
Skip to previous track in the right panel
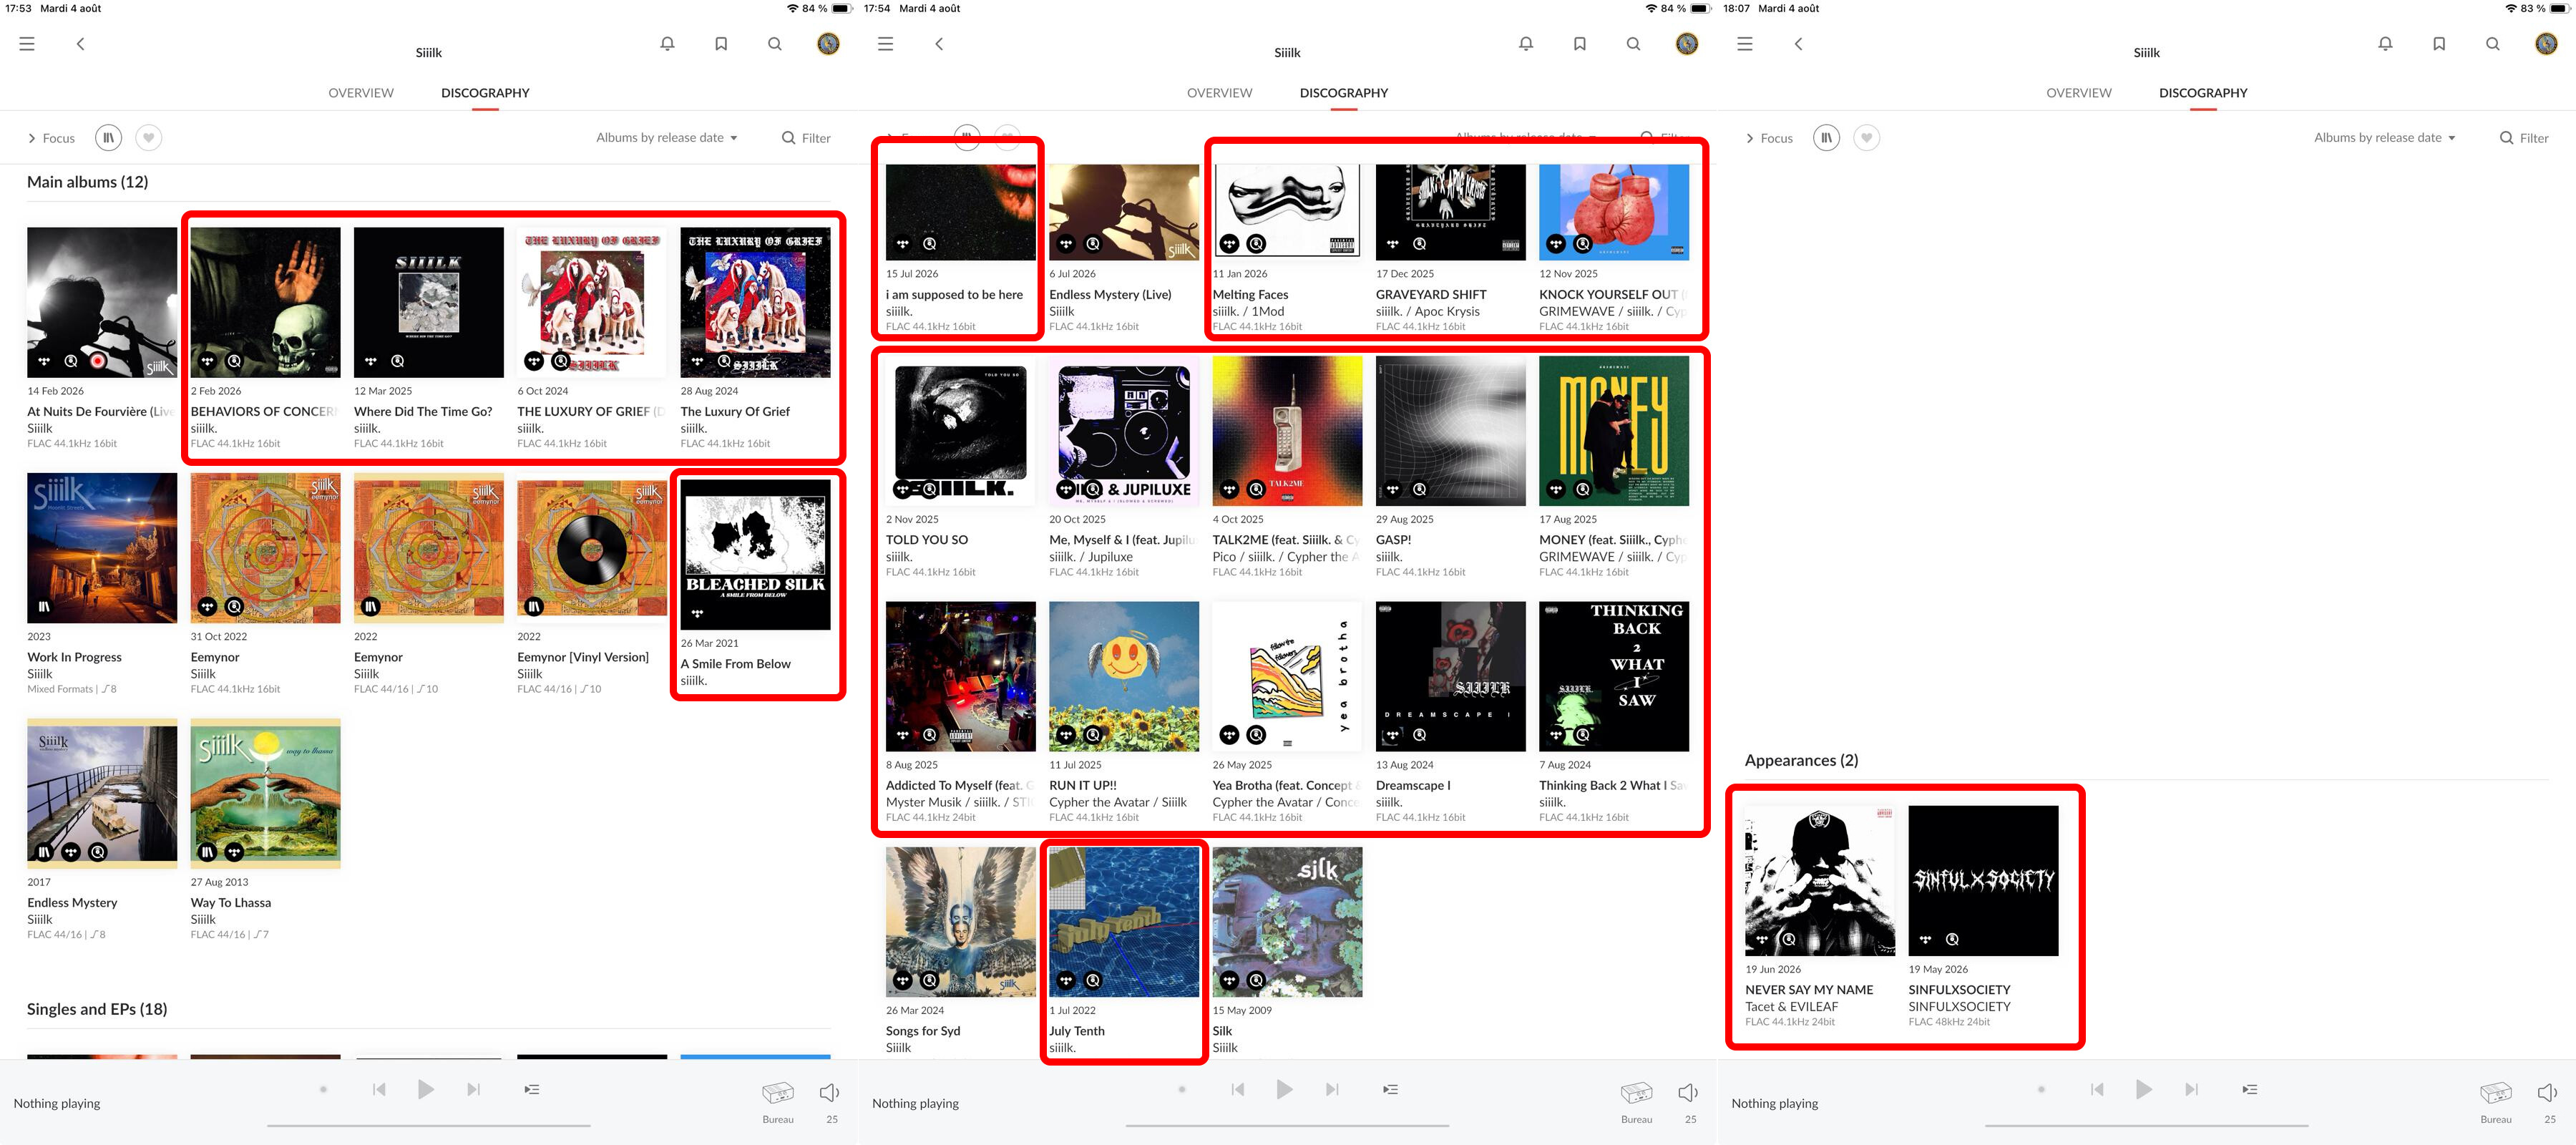2097,1089
